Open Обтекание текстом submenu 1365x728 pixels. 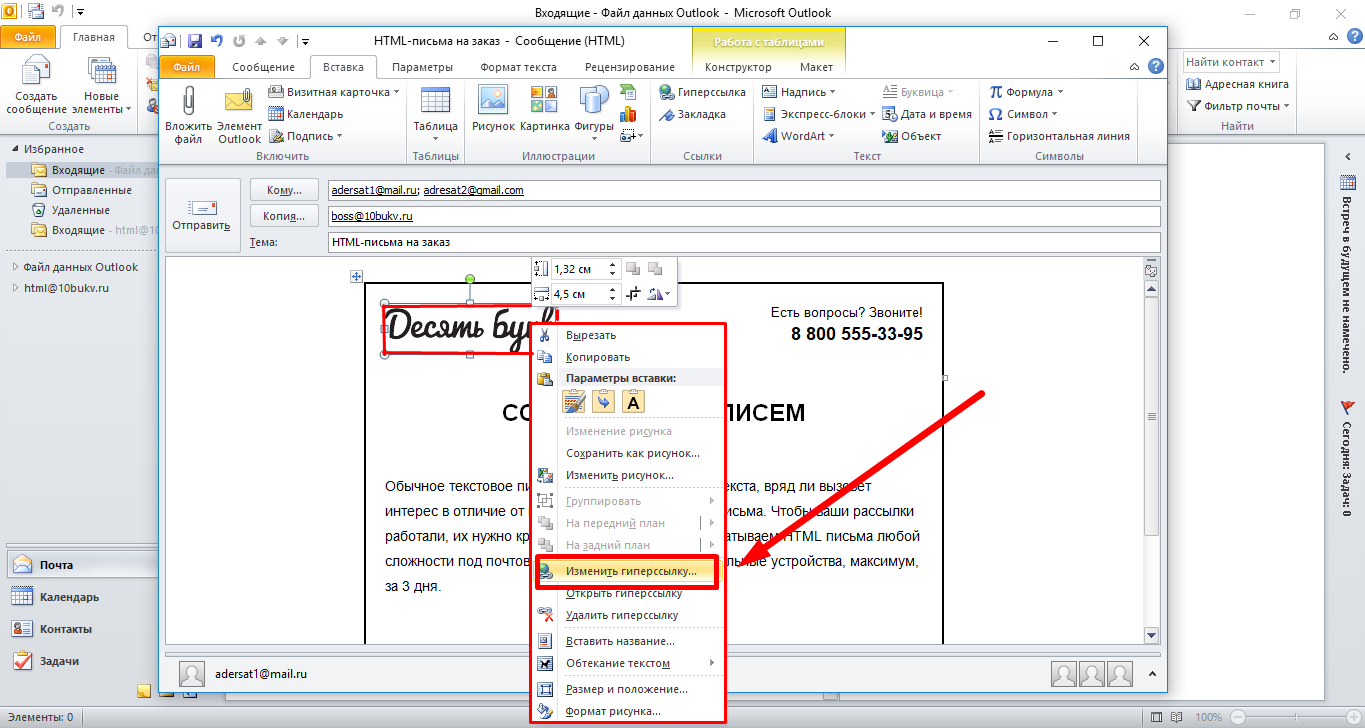click(x=628, y=663)
